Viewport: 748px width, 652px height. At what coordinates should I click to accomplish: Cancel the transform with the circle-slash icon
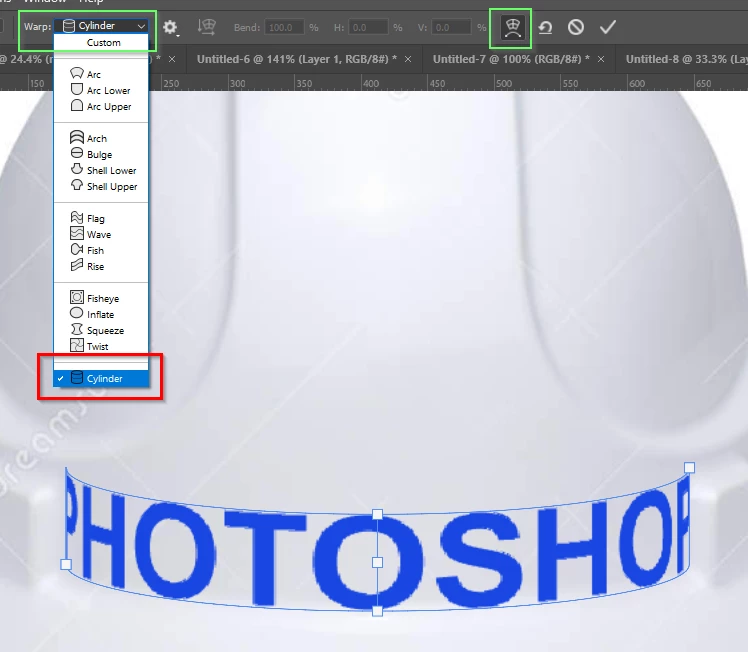[576, 27]
